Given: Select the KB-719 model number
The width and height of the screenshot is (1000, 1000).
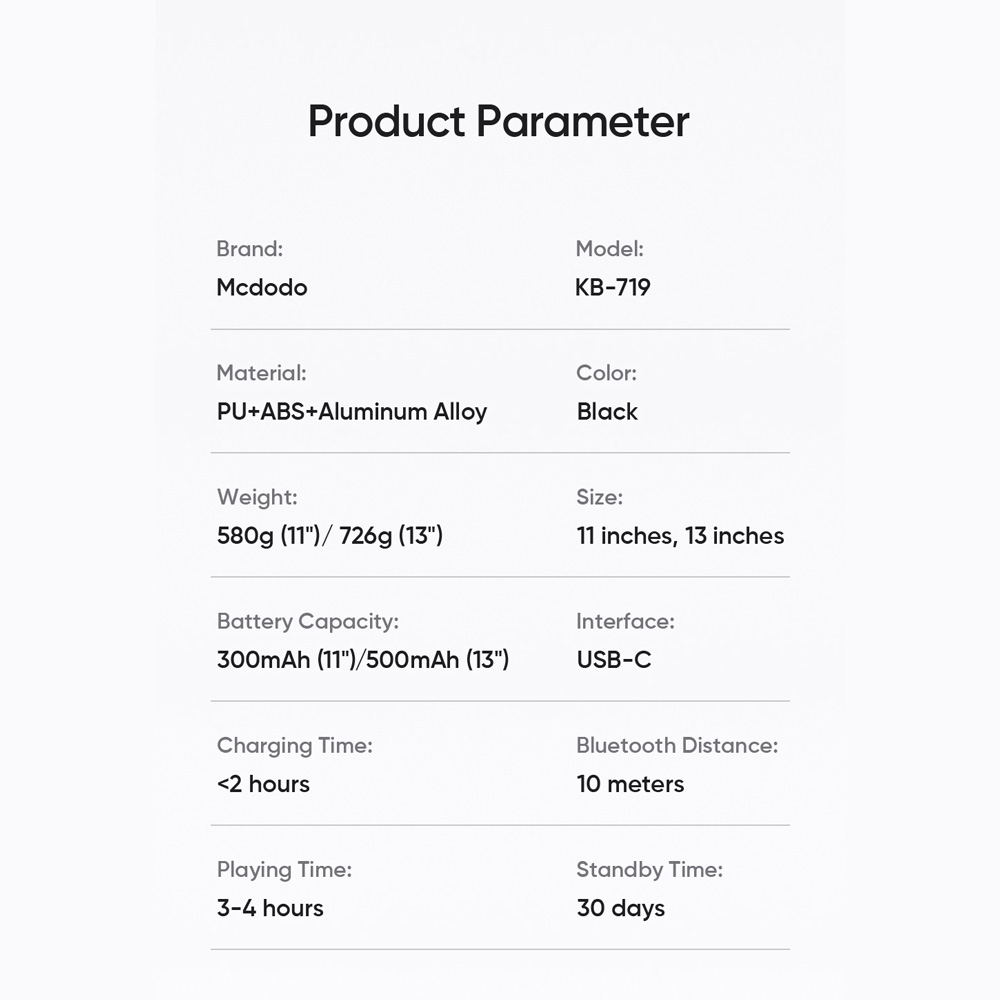Looking at the screenshot, I should [x=613, y=288].
